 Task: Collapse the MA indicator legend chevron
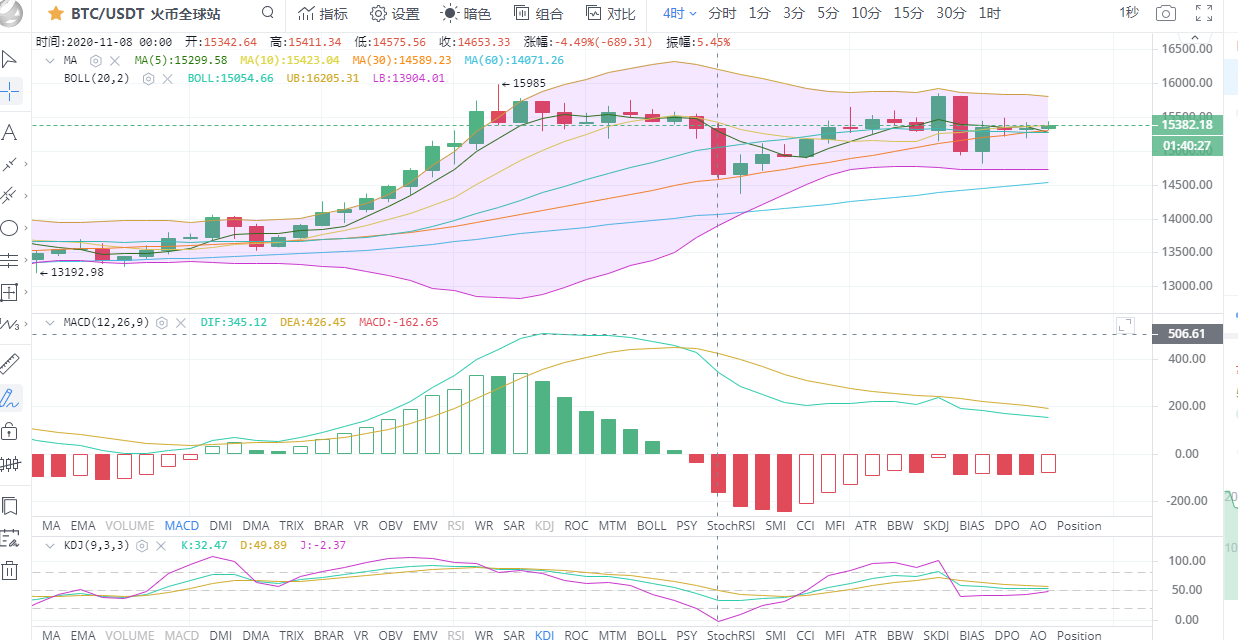tap(51, 60)
